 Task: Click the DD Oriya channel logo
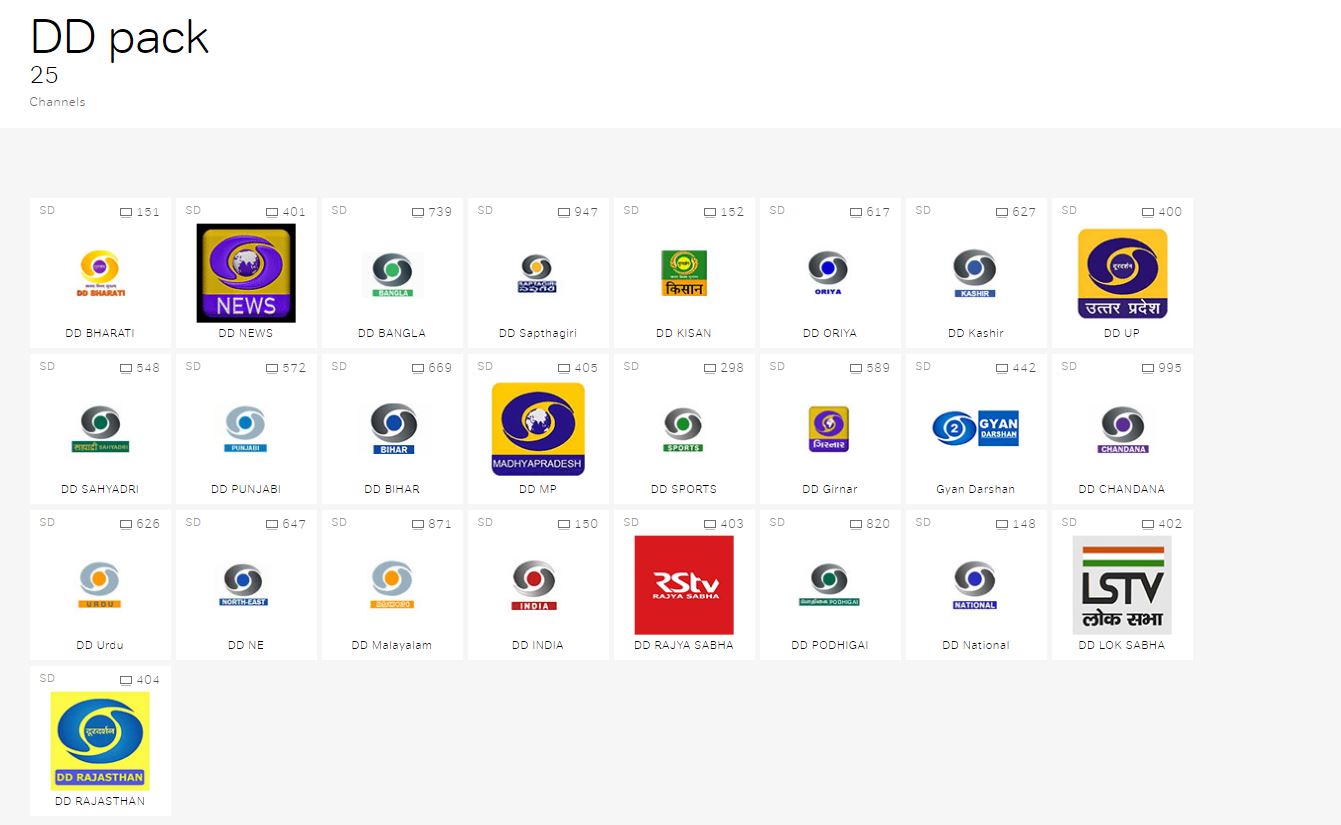tap(830, 273)
